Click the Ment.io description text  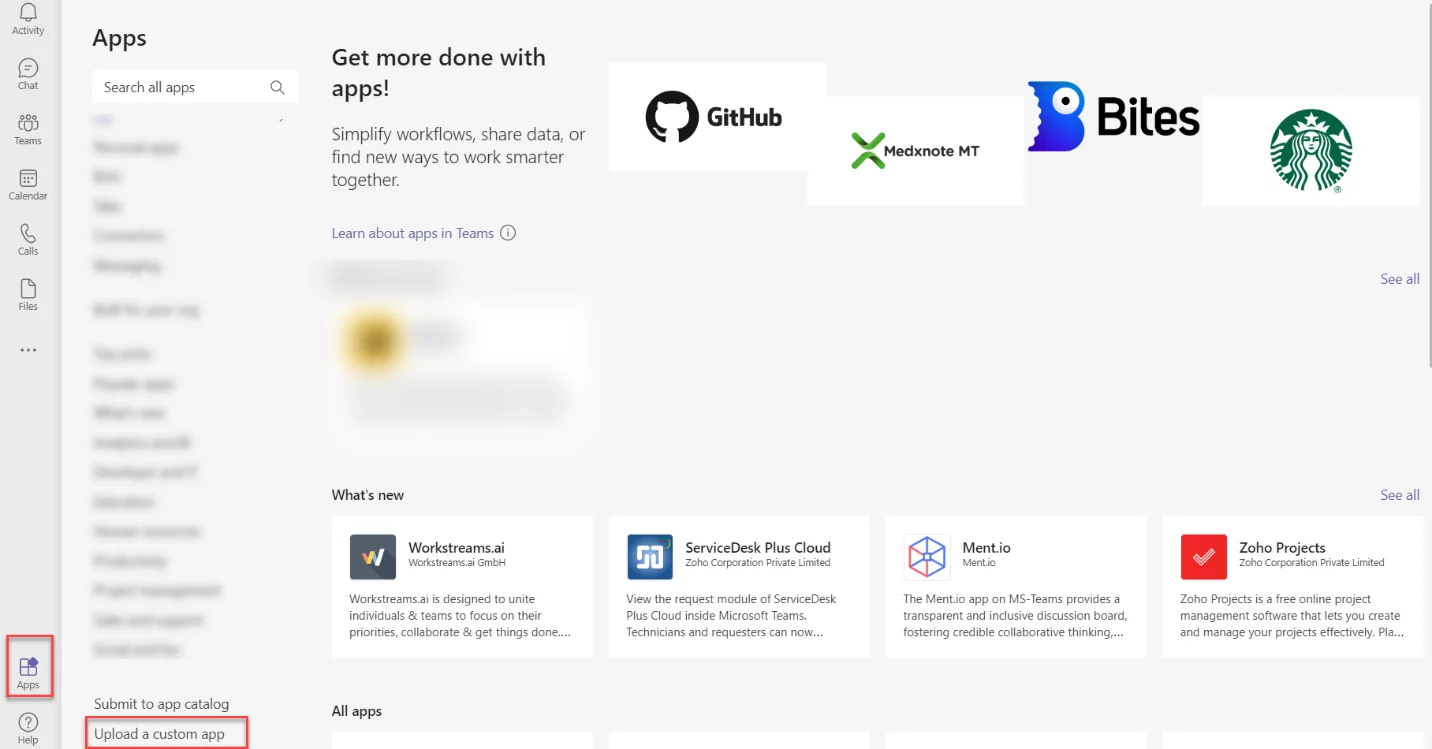[x=1015, y=616]
